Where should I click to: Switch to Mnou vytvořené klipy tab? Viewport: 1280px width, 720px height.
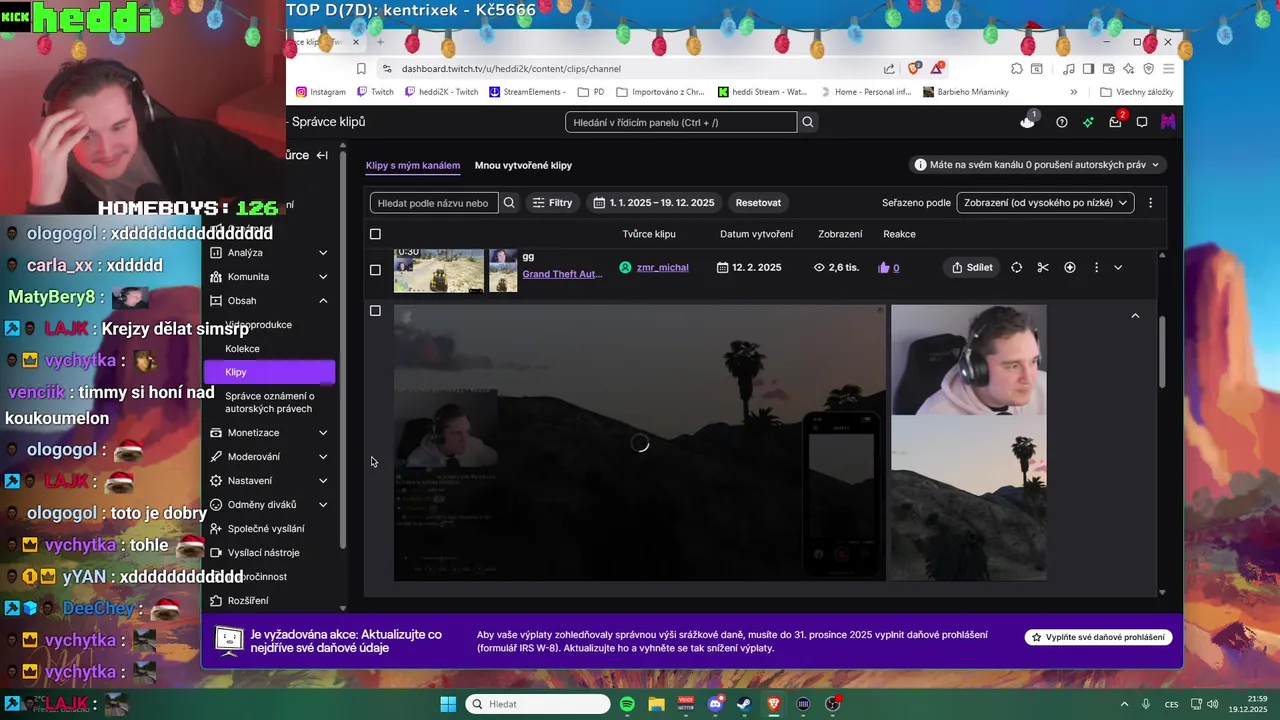pyautogui.click(x=523, y=166)
